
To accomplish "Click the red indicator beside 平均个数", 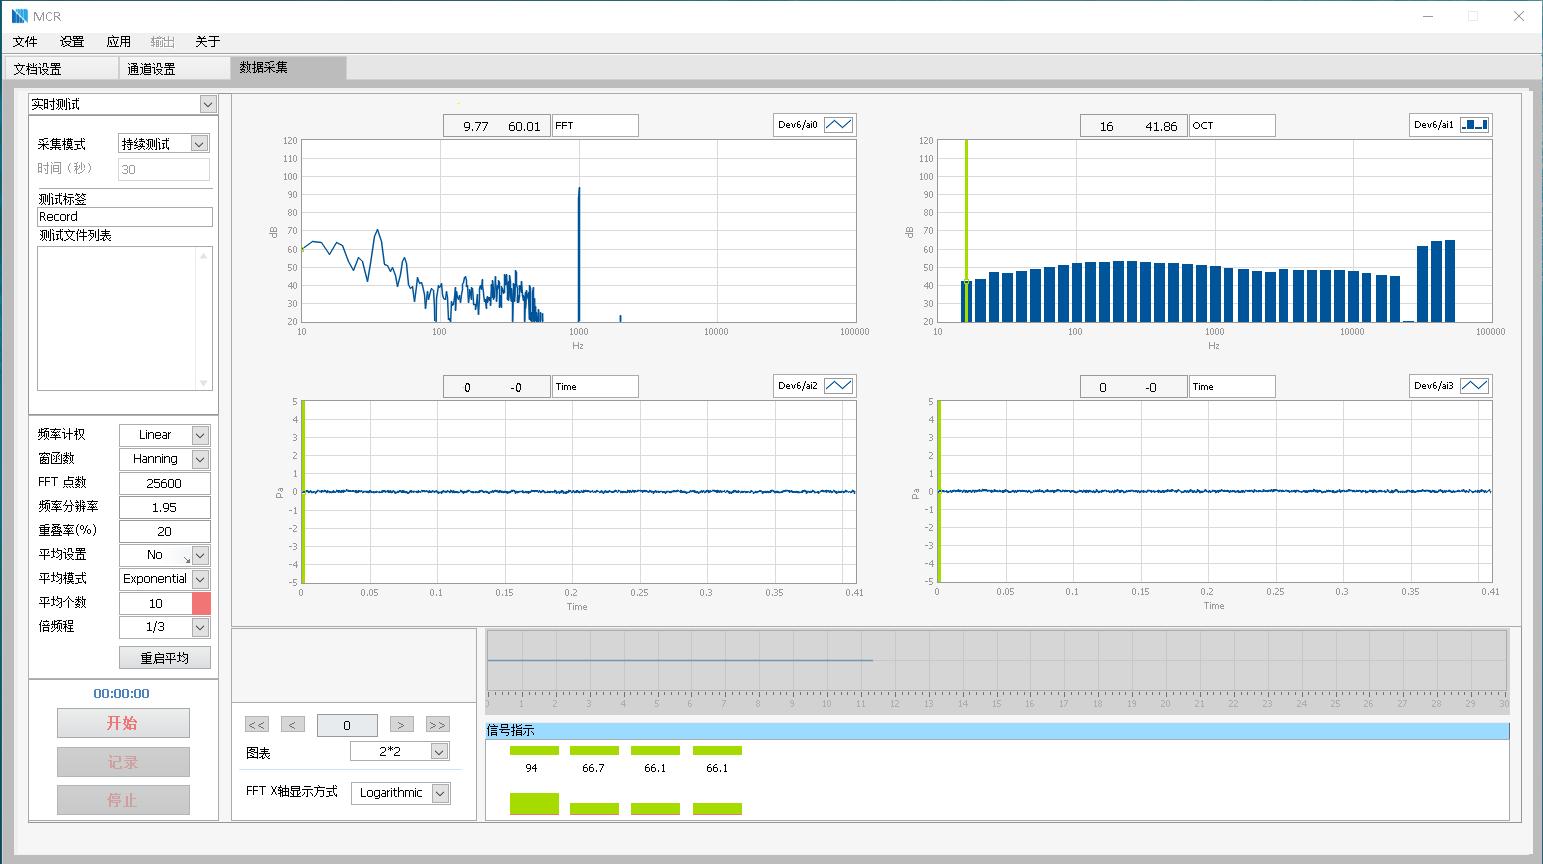I will [201, 603].
